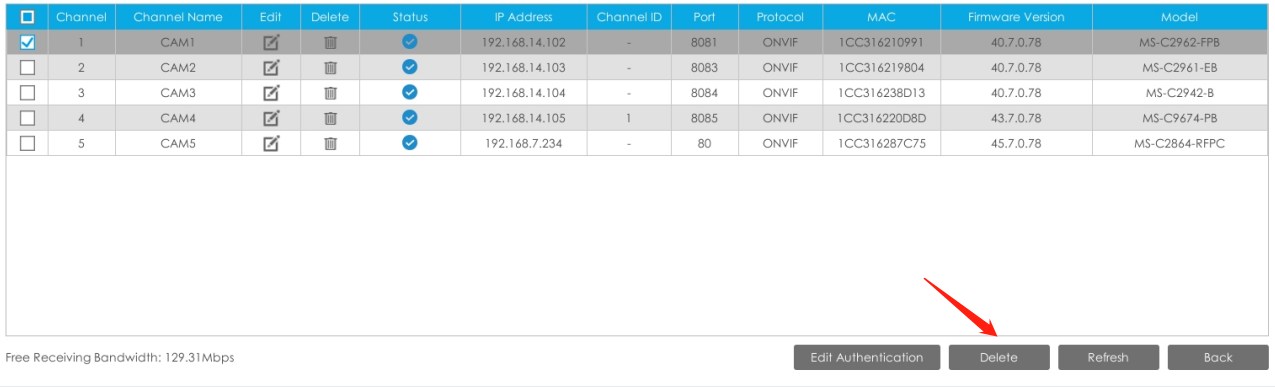Select the IP Address column header
Screen dimensions: 1275x387
[525, 17]
